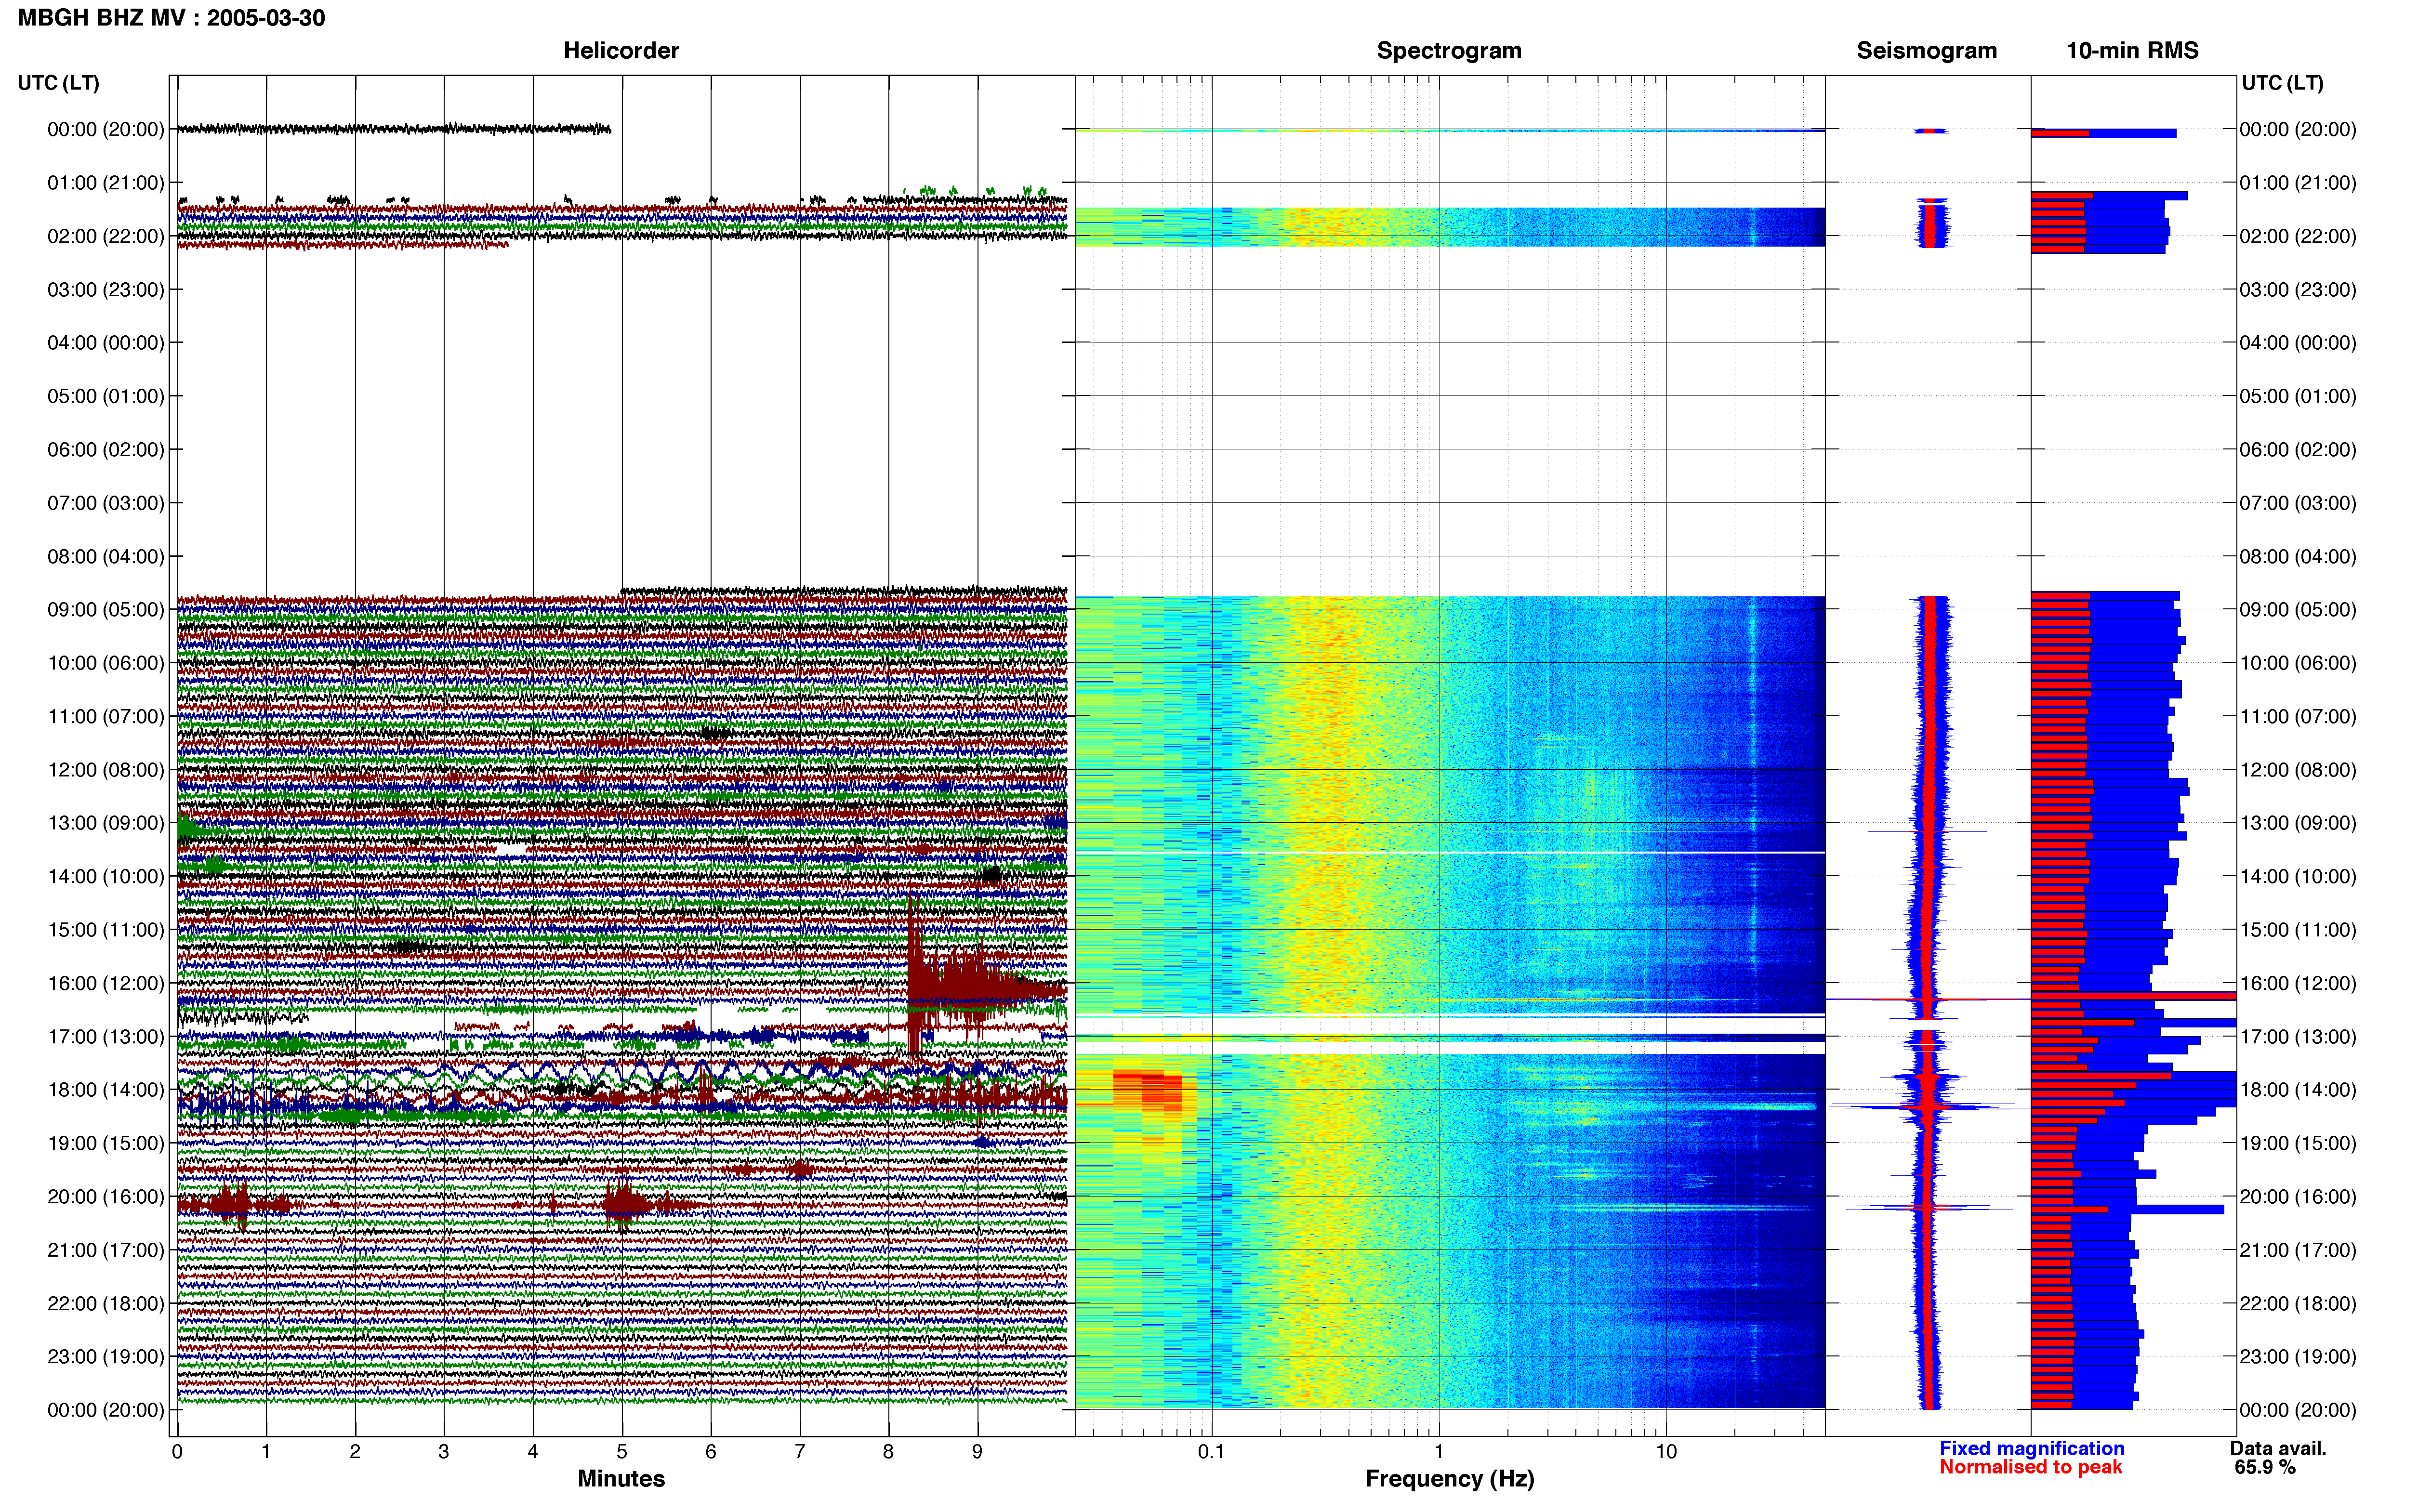The image size is (2418, 1512).
Task: Click the left 02:00 (22:00) time label
Action: click(105, 236)
